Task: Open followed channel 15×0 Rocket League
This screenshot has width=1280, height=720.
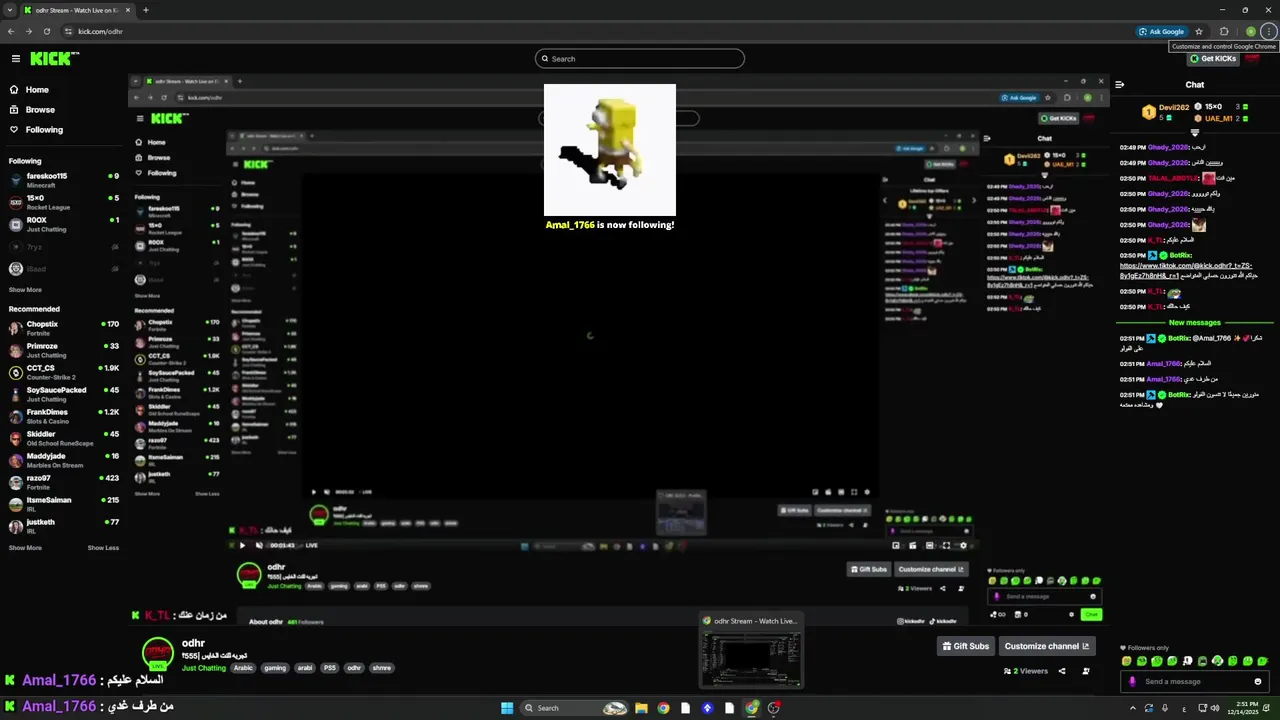Action: coord(62,202)
